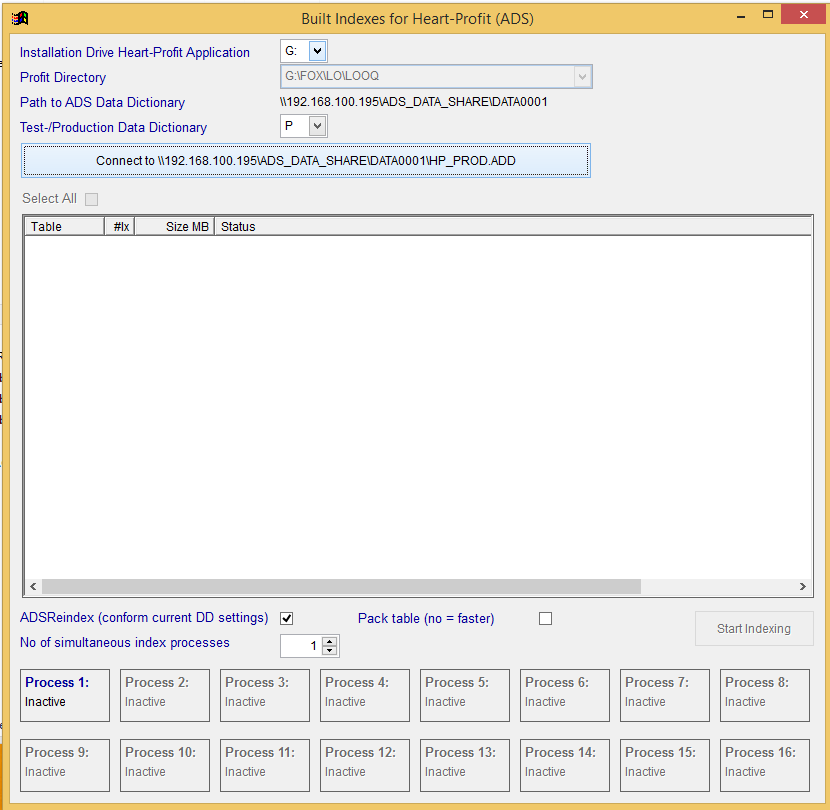Click the application icon in the title bar

(x=20, y=19)
